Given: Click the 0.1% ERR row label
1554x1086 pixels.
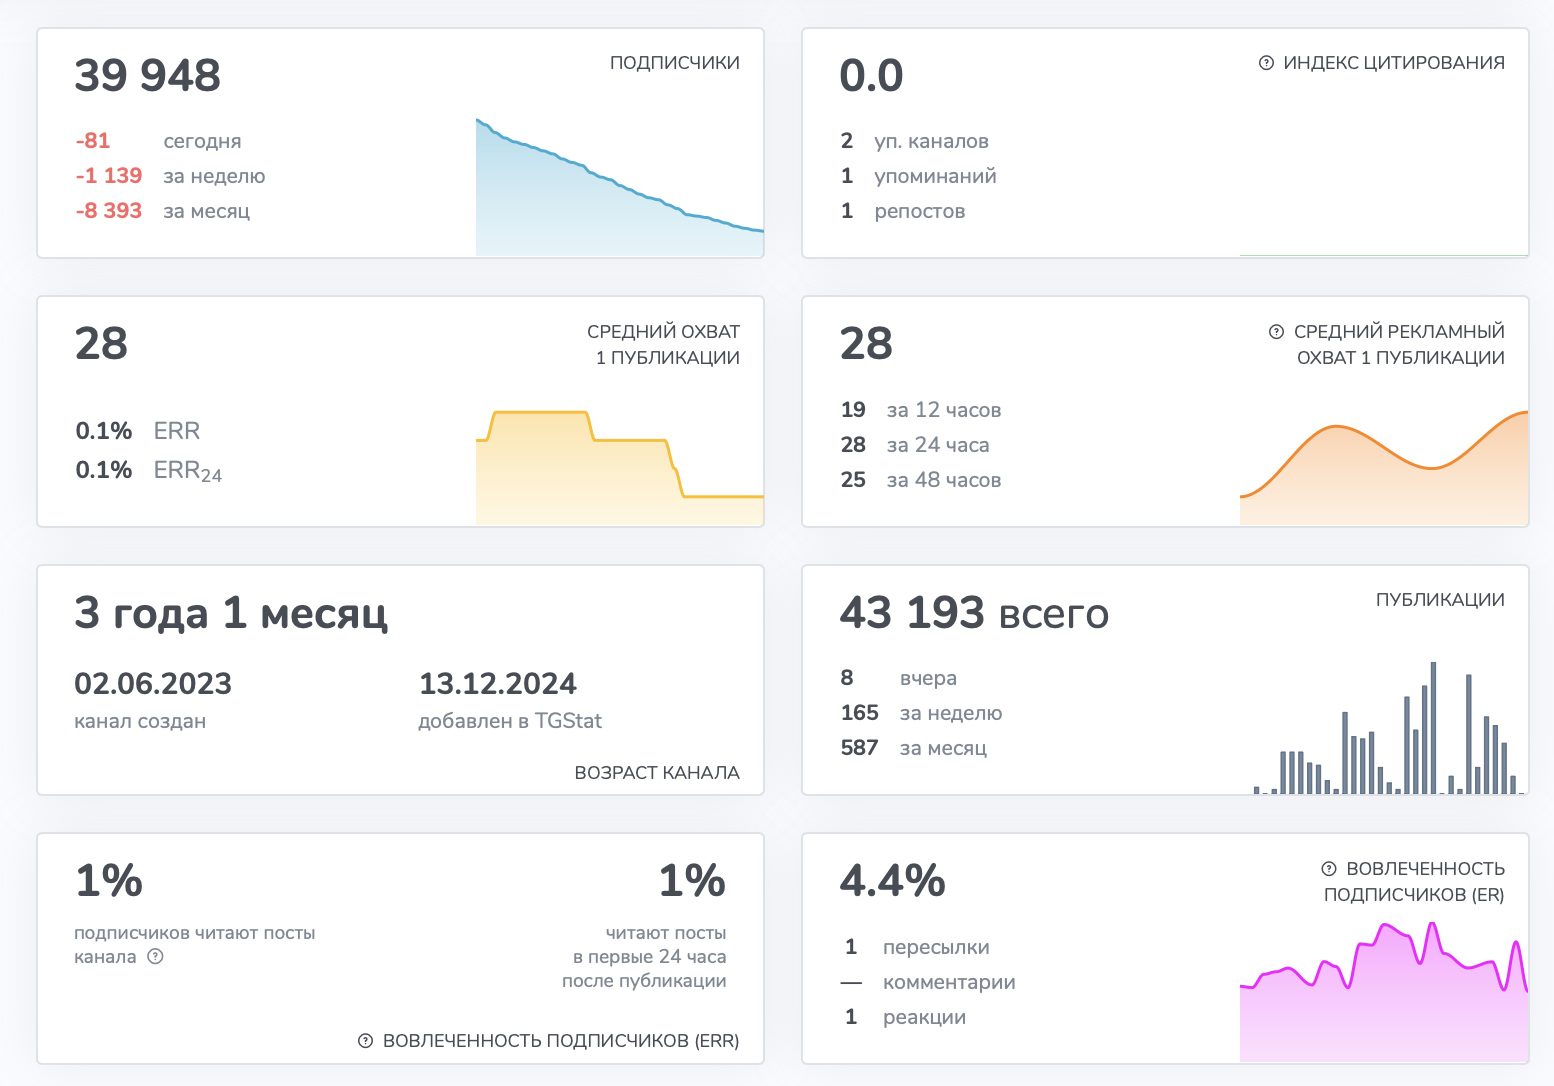Looking at the screenshot, I should [138, 431].
